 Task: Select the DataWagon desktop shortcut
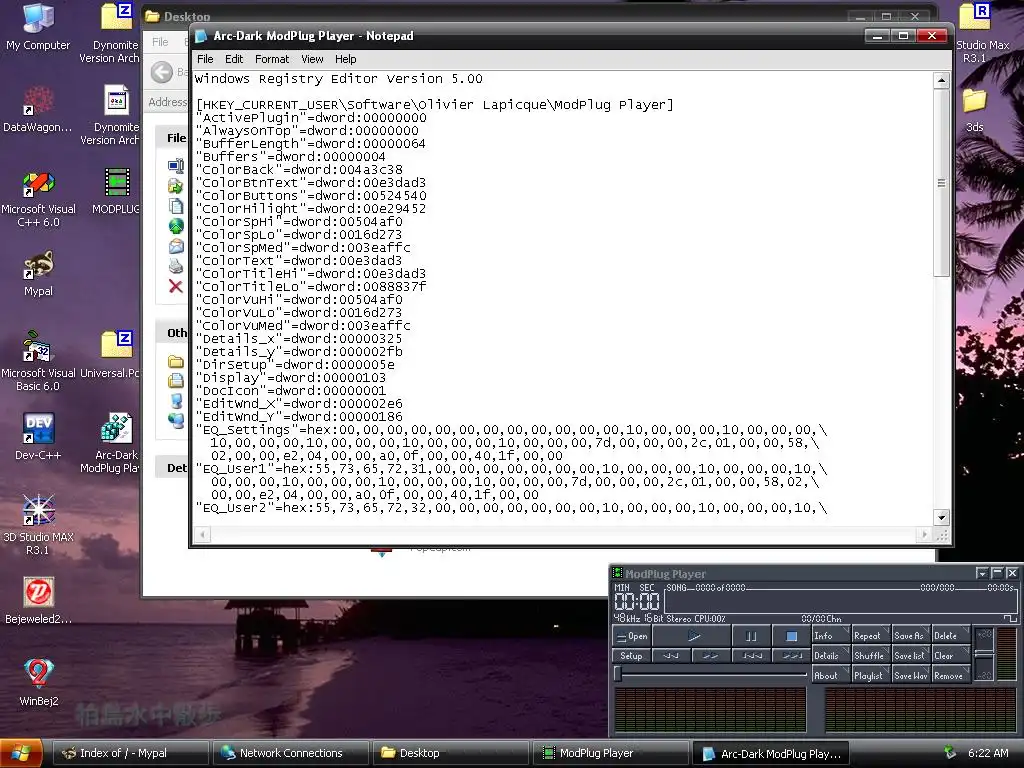tap(38, 109)
